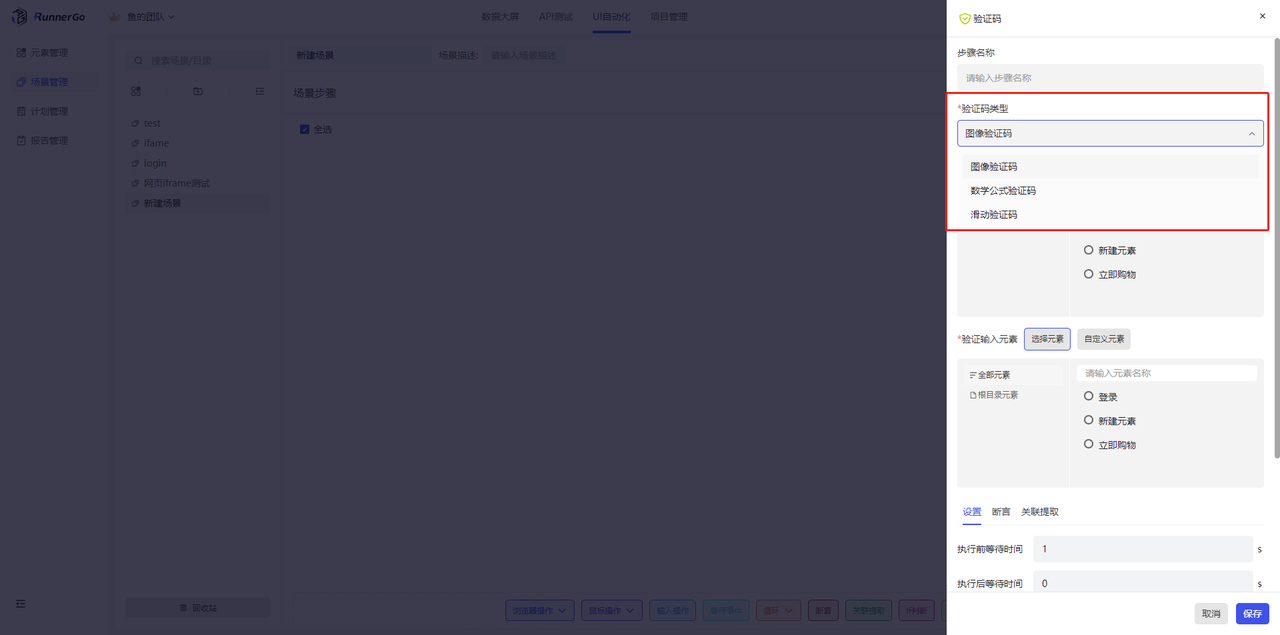Screen dimensions: 1280x635
Task: Click the 计划管理 calendar icon
Action: point(21,111)
